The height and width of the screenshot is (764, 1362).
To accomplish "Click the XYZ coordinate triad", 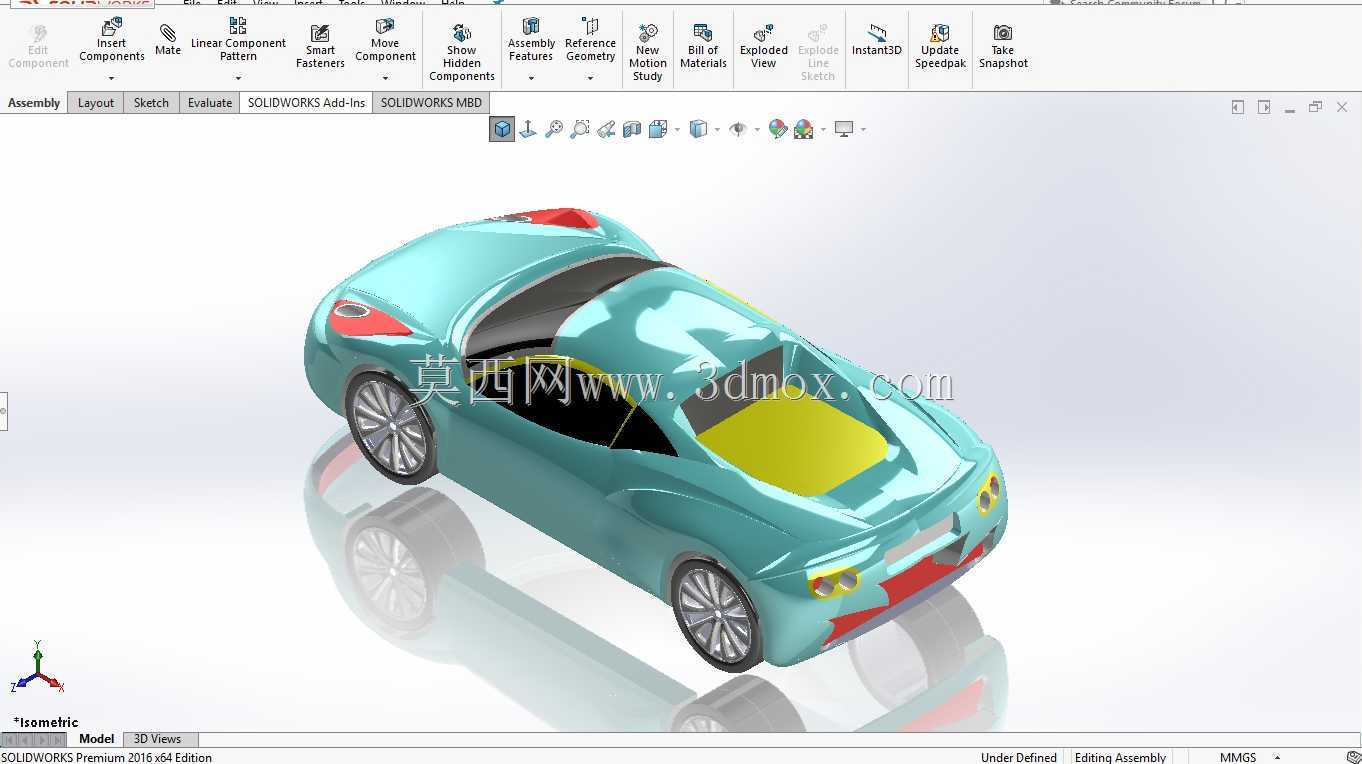I will 37,668.
